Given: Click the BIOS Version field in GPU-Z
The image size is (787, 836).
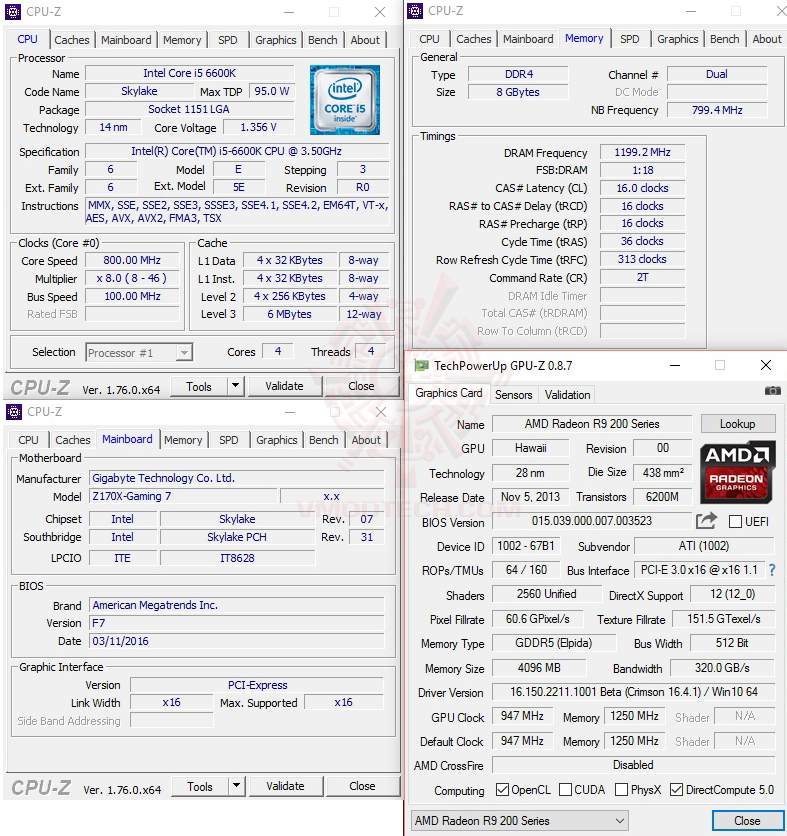Looking at the screenshot, I should click(591, 521).
